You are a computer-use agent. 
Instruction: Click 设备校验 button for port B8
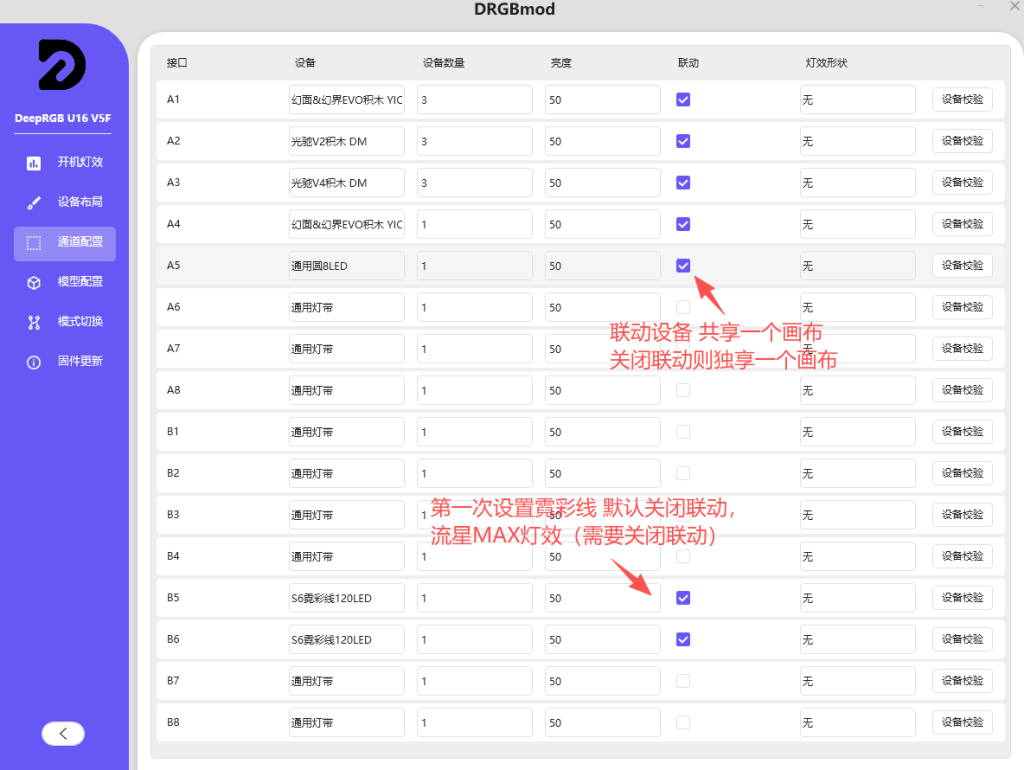pos(962,722)
